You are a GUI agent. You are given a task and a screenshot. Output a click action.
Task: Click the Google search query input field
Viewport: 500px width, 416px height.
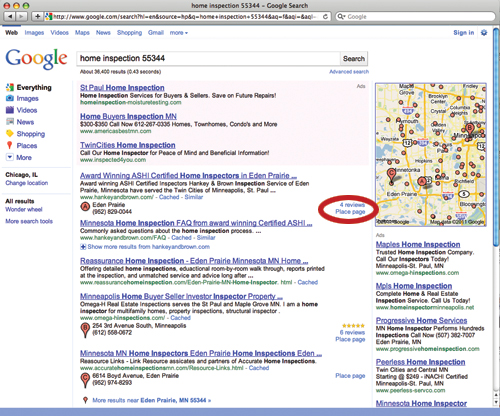point(208,59)
